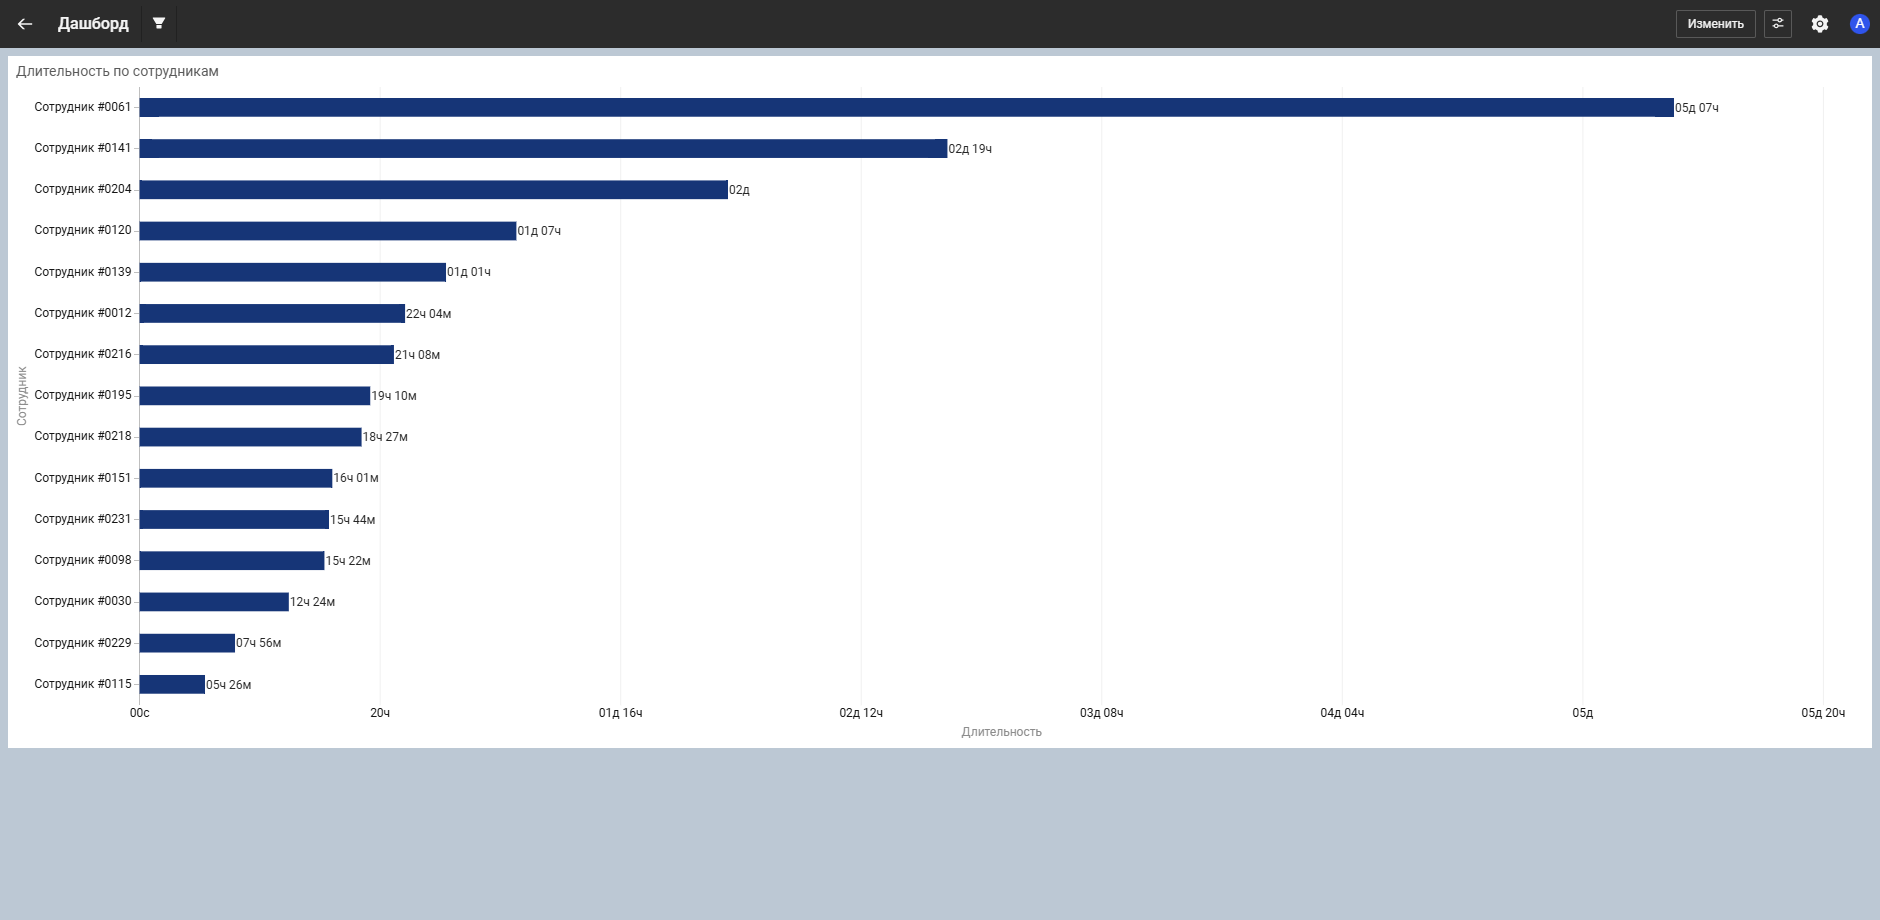Viewport: 1880px width, 920px height.
Task: Select the bar for Сотрудник #0195
Action: [255, 396]
